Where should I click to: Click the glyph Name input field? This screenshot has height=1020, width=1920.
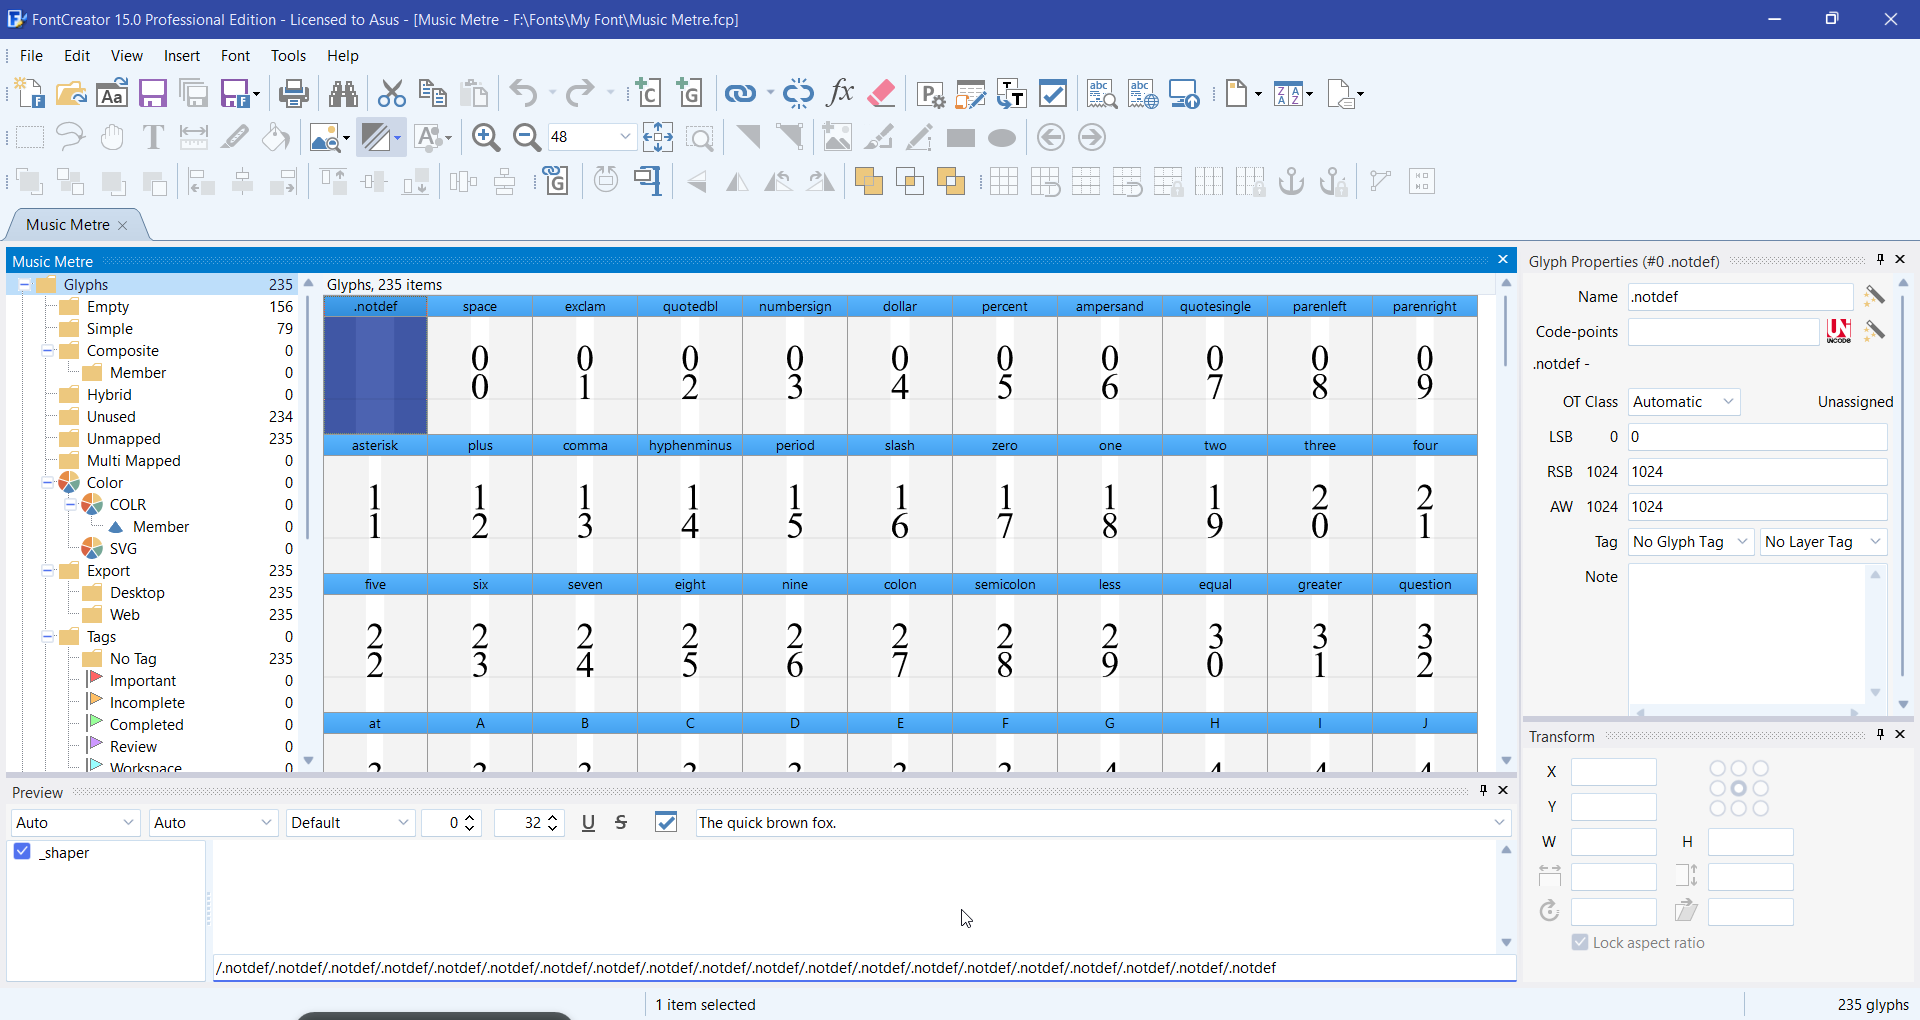(1741, 297)
